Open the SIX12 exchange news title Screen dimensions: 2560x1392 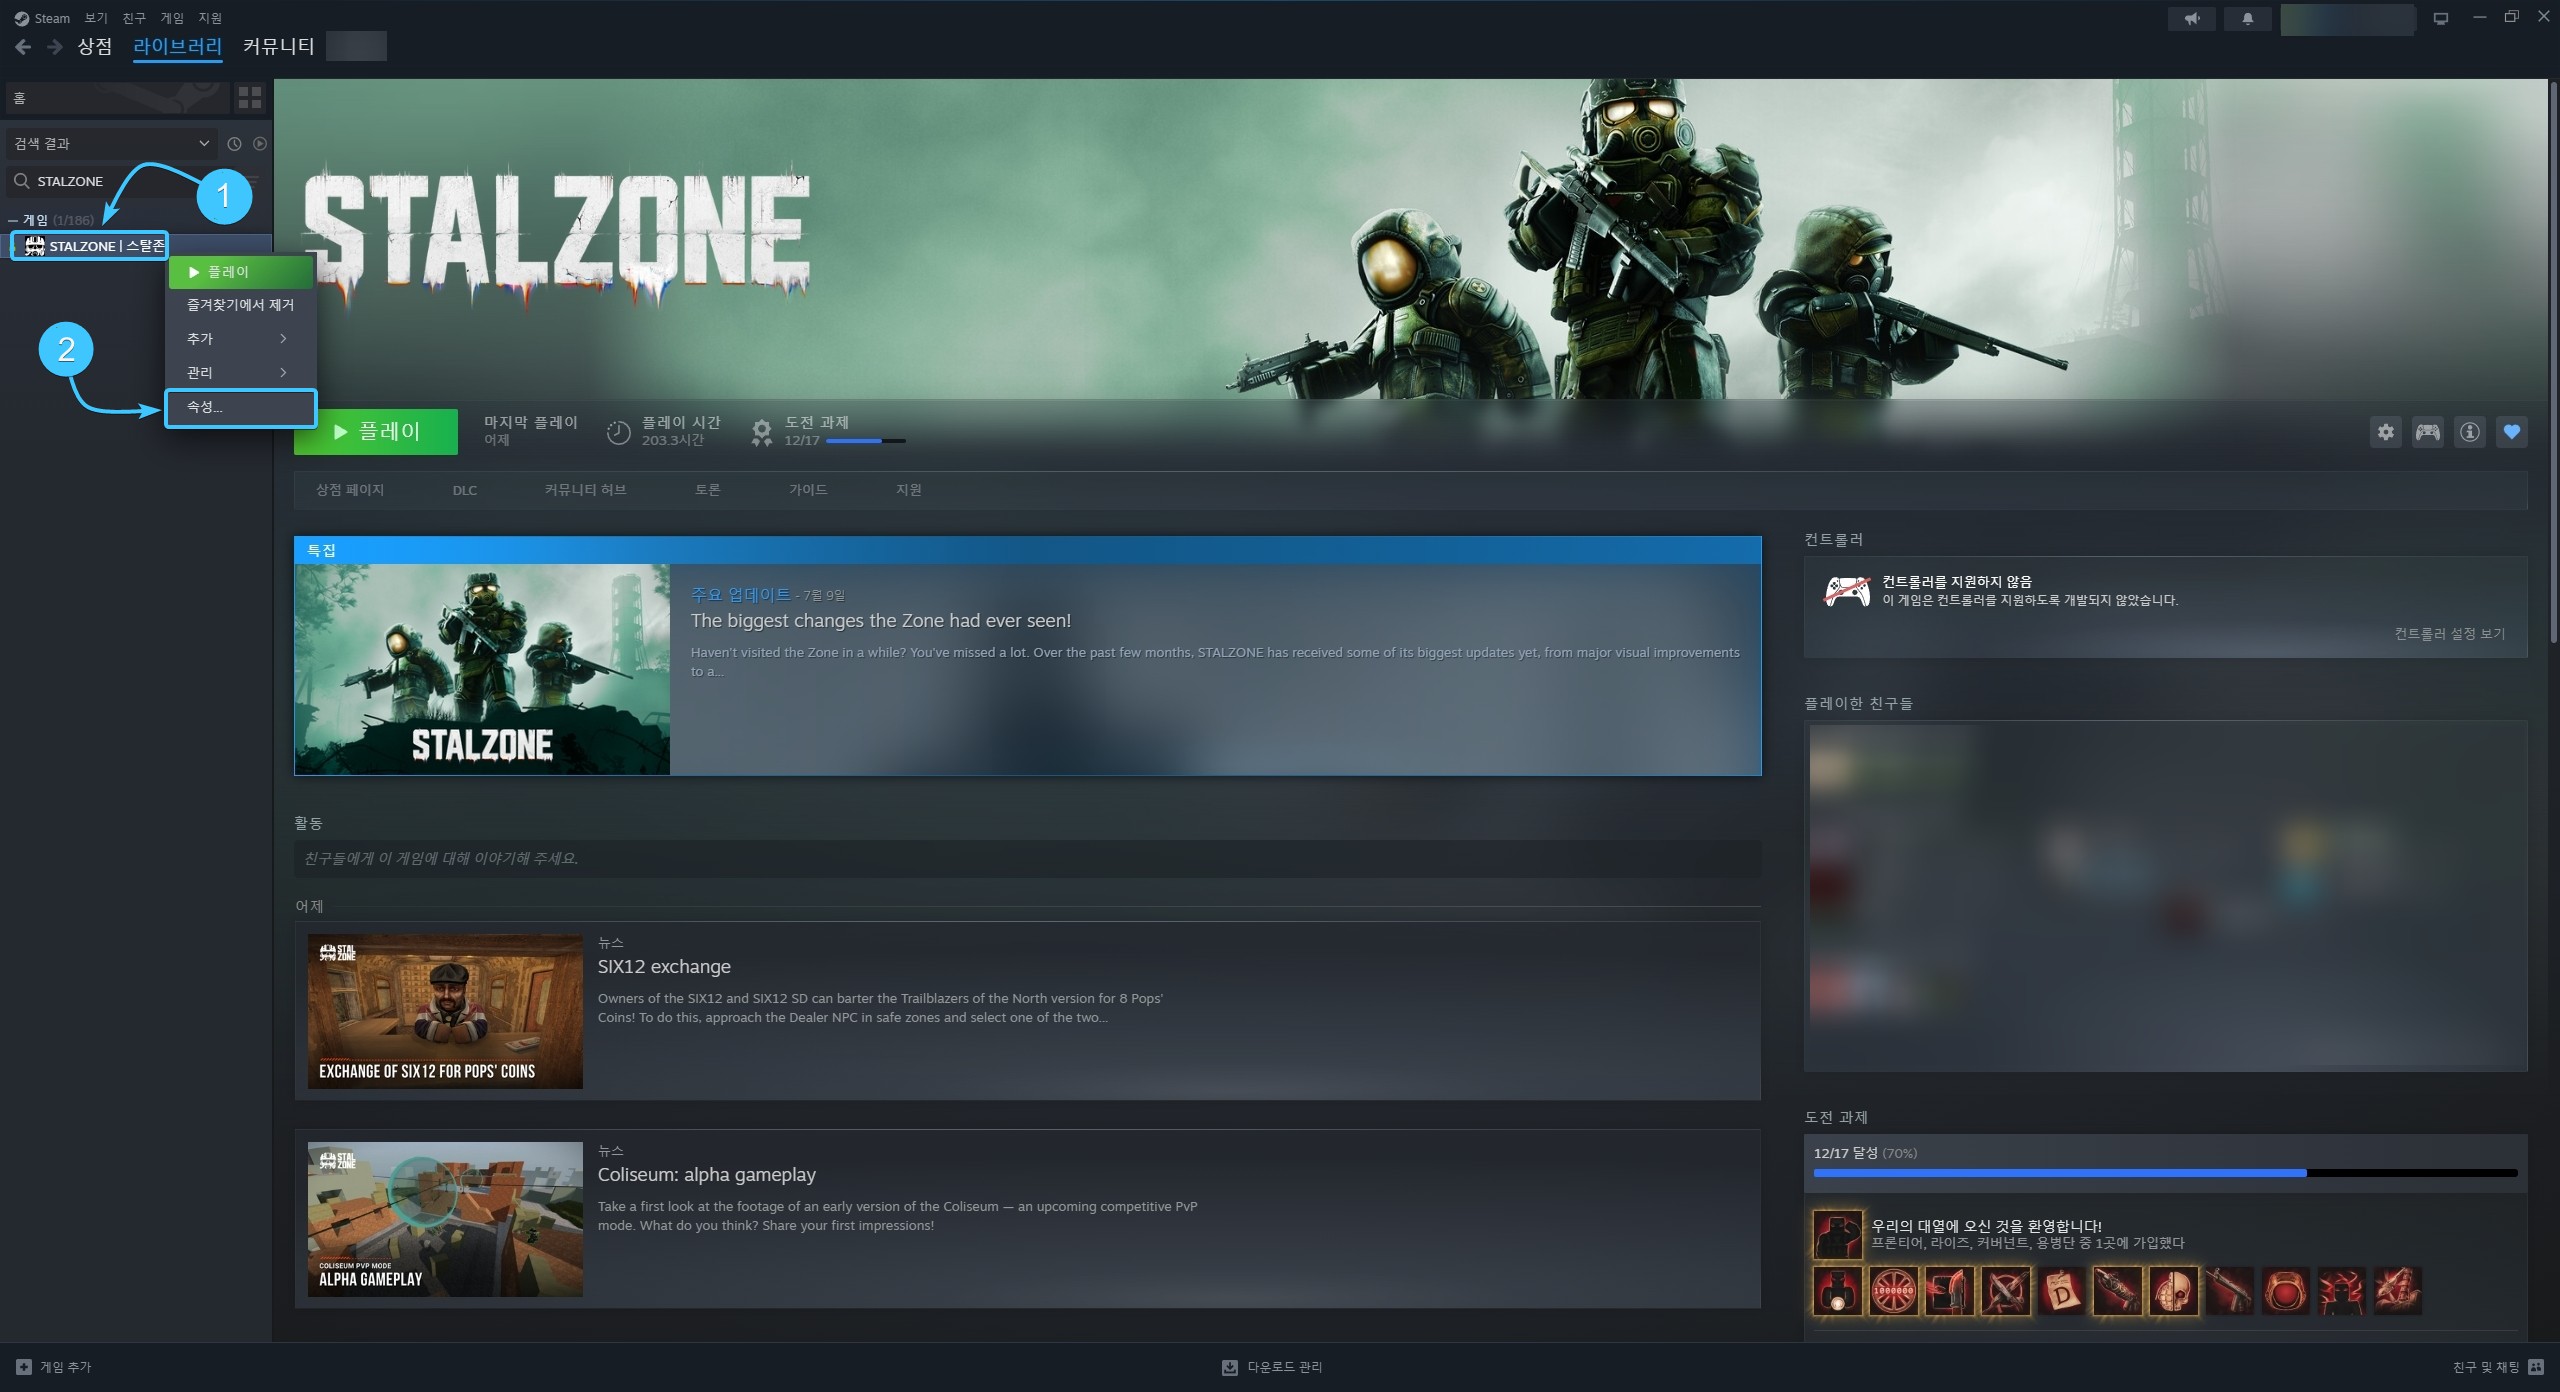pos(664,967)
